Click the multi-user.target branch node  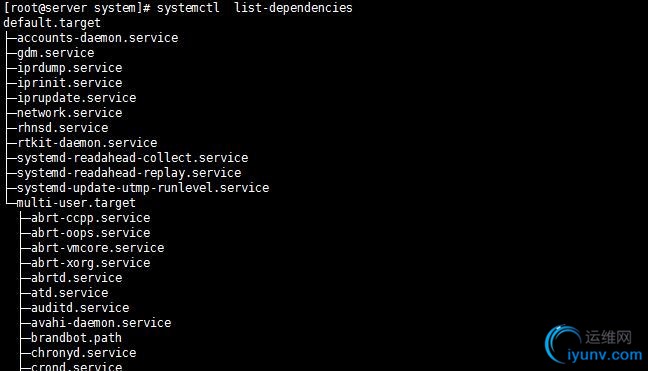point(76,203)
